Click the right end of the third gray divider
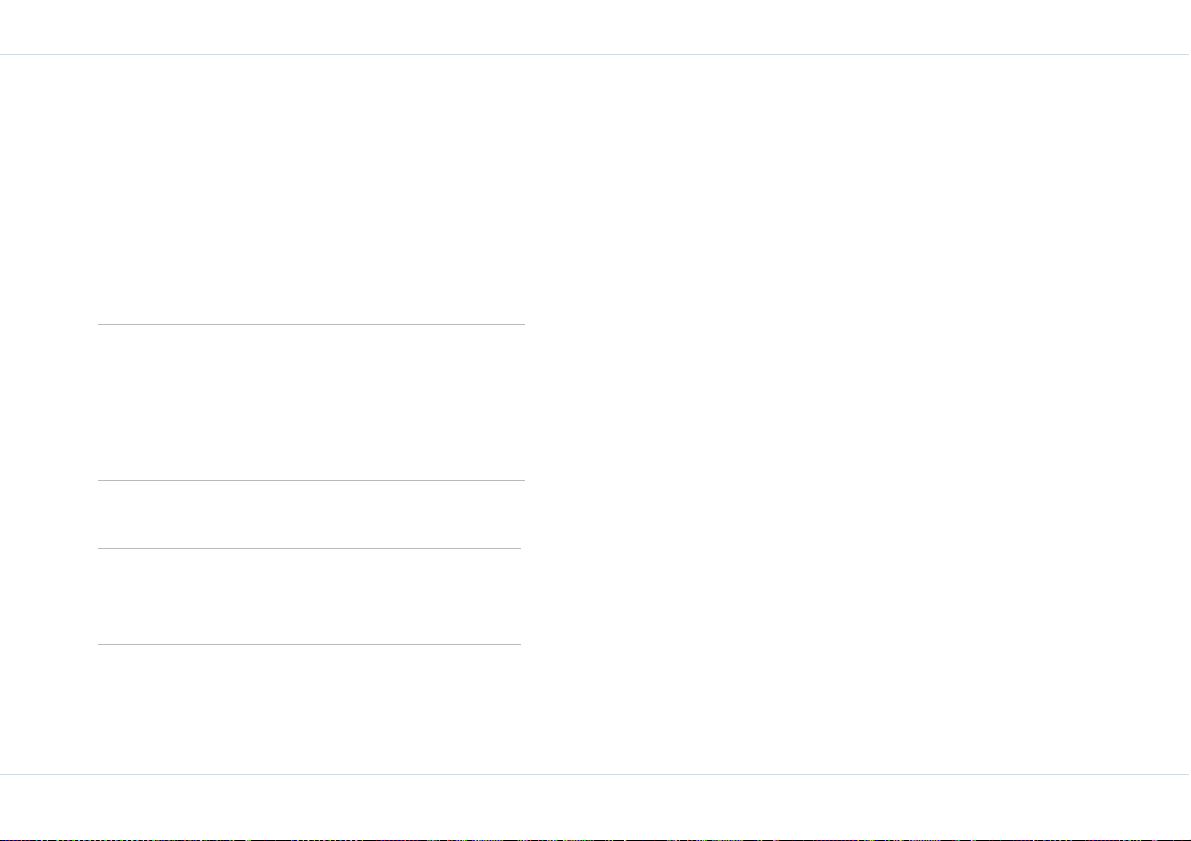 pyautogui.click(x=519, y=548)
